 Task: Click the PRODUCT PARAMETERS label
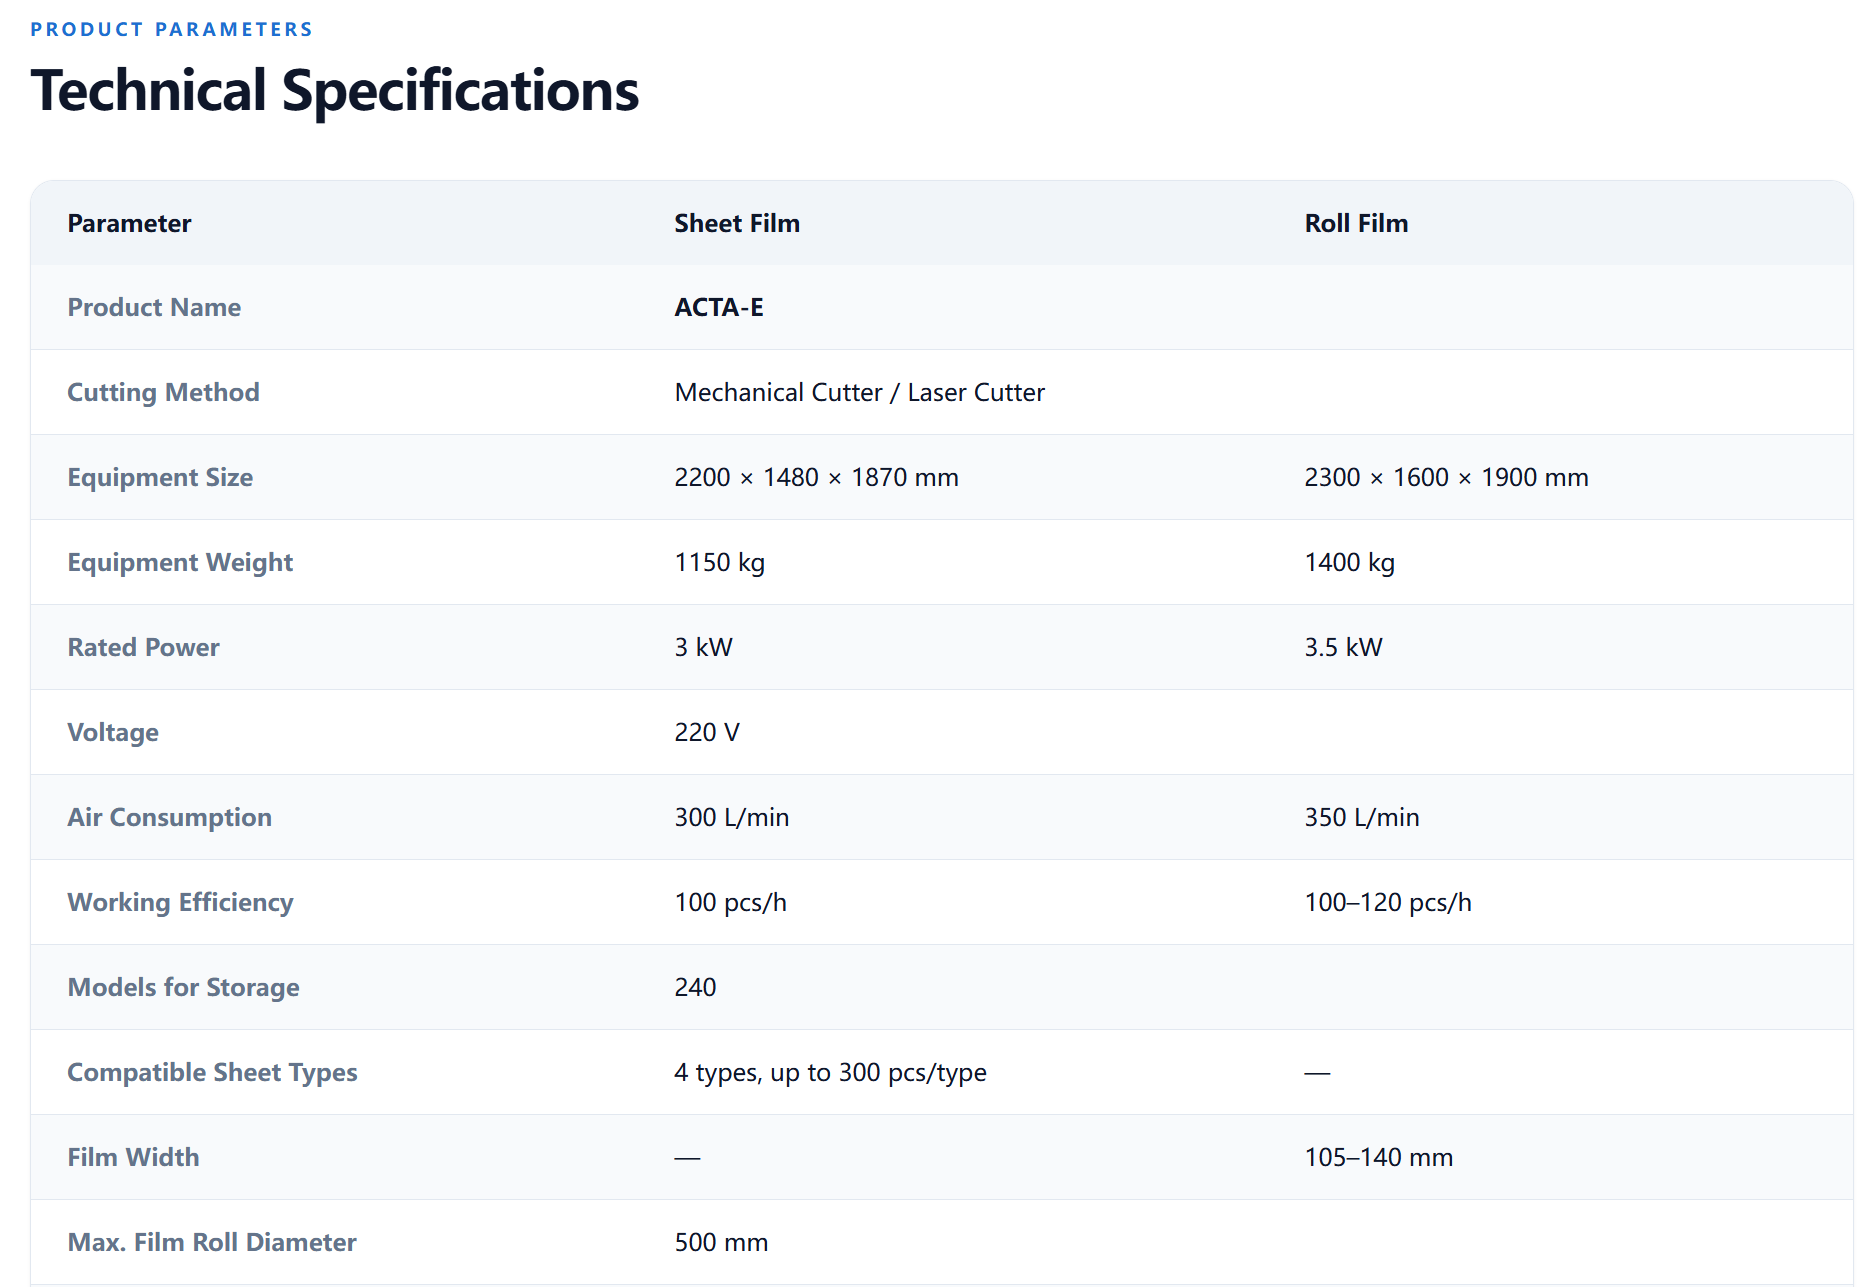click(x=171, y=30)
